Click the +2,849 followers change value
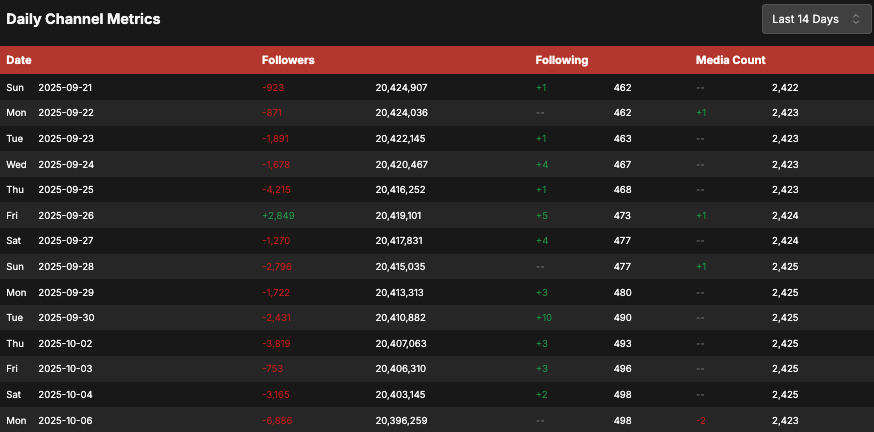The image size is (874, 432). click(x=279, y=216)
